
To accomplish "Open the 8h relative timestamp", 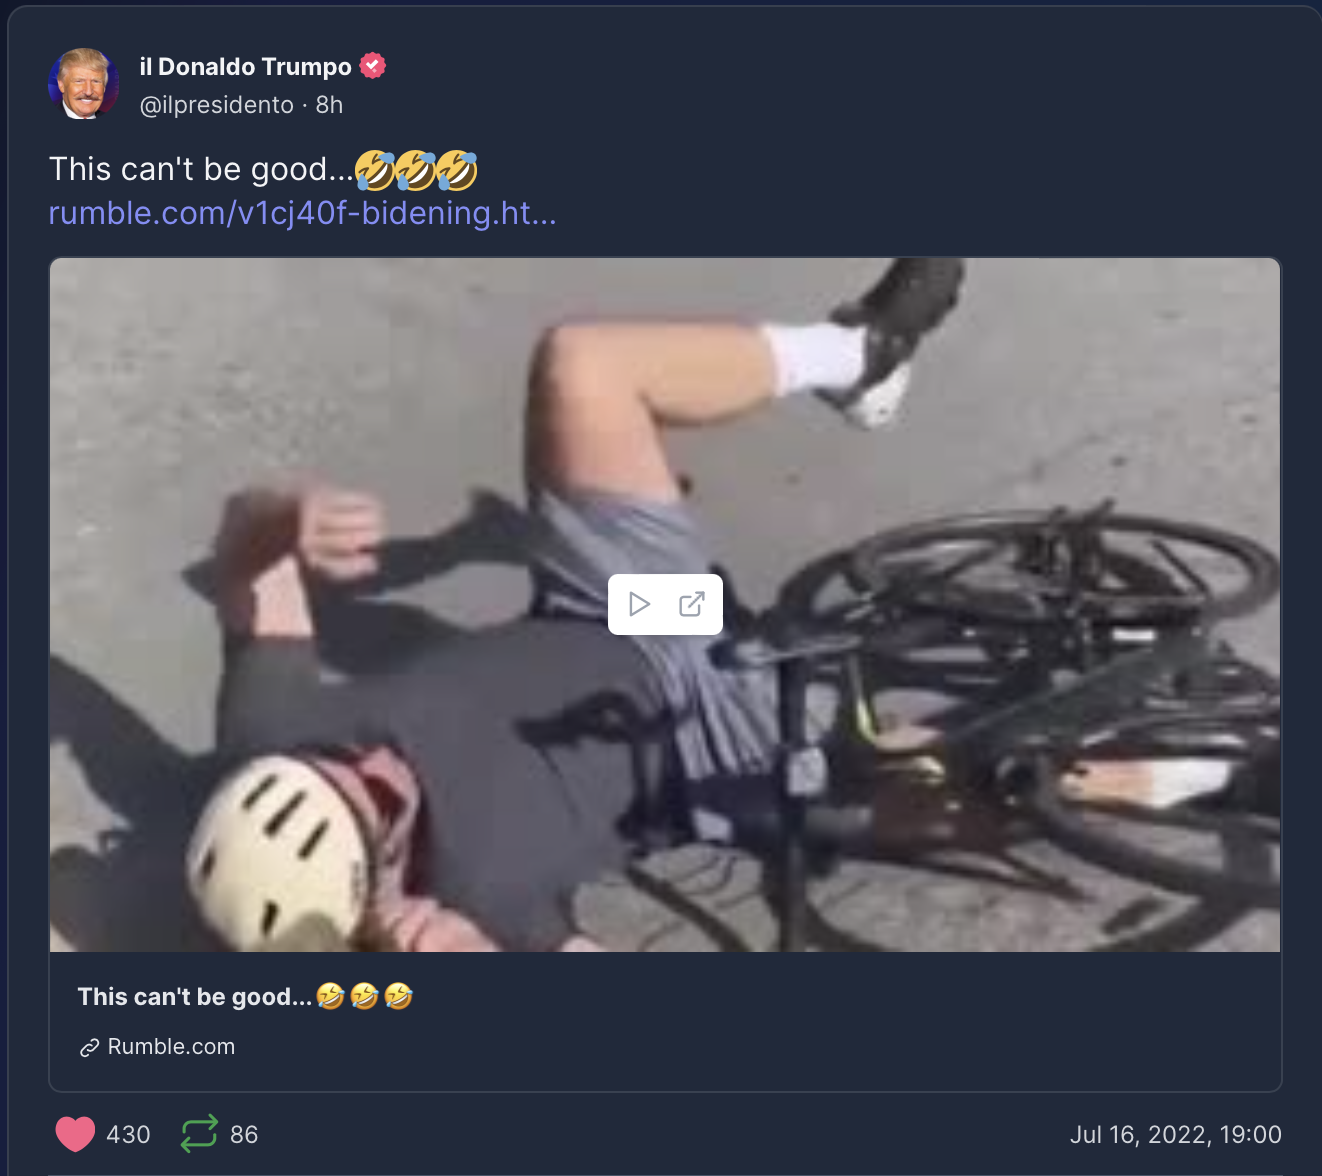I will pyautogui.click(x=330, y=105).
